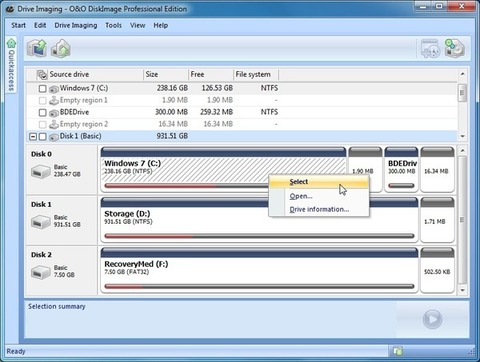
Task: Click the status bar green icon
Action: (x=398, y=351)
